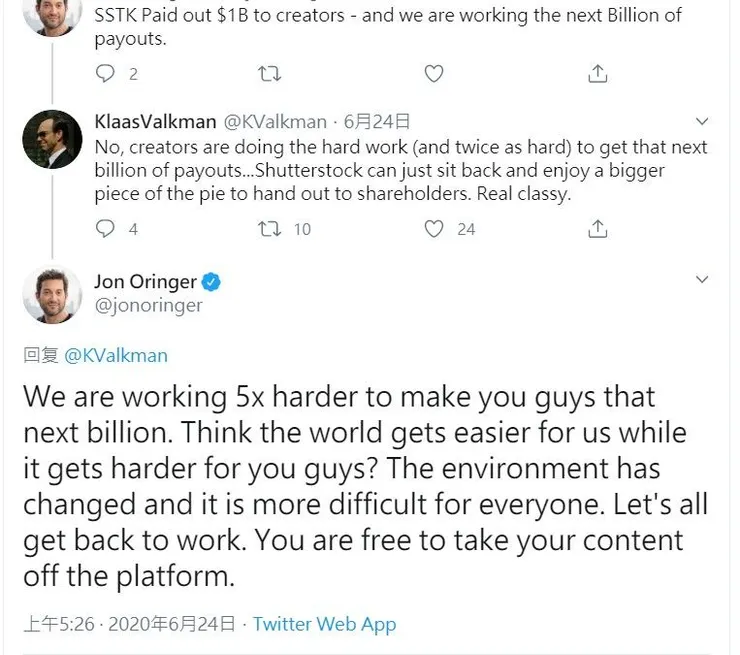Open Jon Oringer's profile avatar
The image size is (740, 655).
point(52,294)
